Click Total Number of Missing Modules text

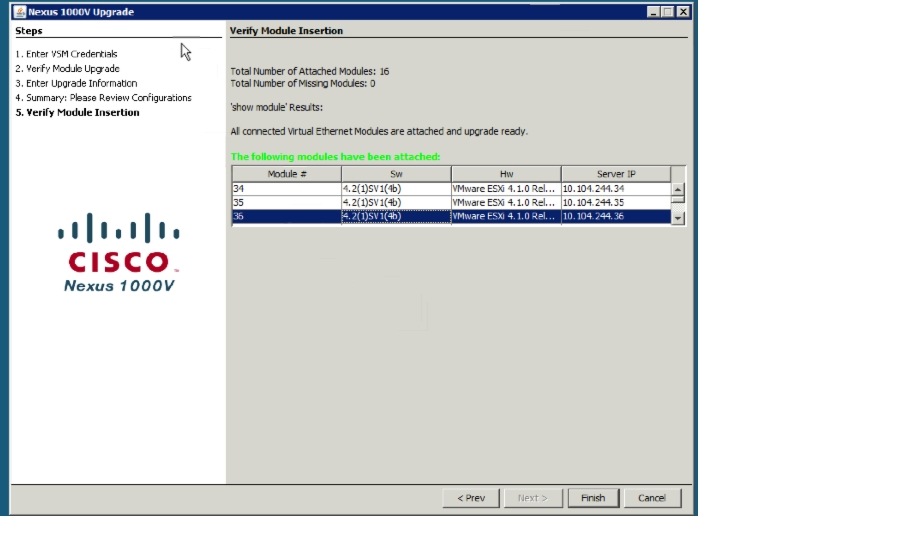click(x=303, y=84)
